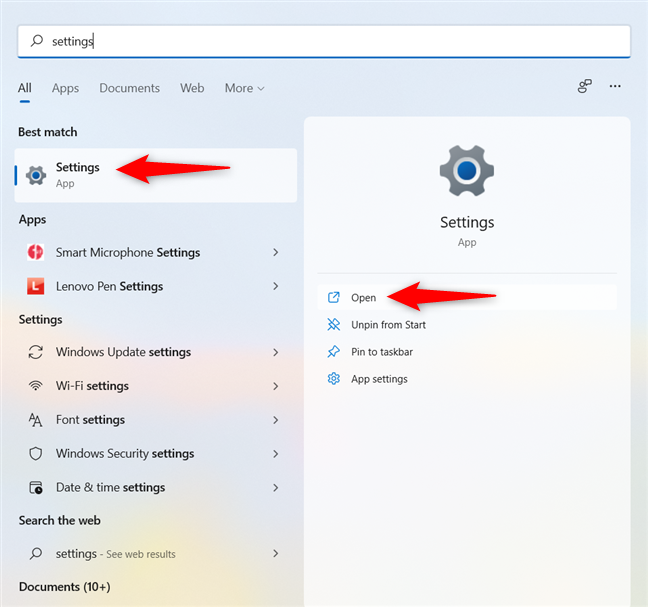Expand Windows Security settings chevron
The width and height of the screenshot is (648, 607).
tap(276, 454)
